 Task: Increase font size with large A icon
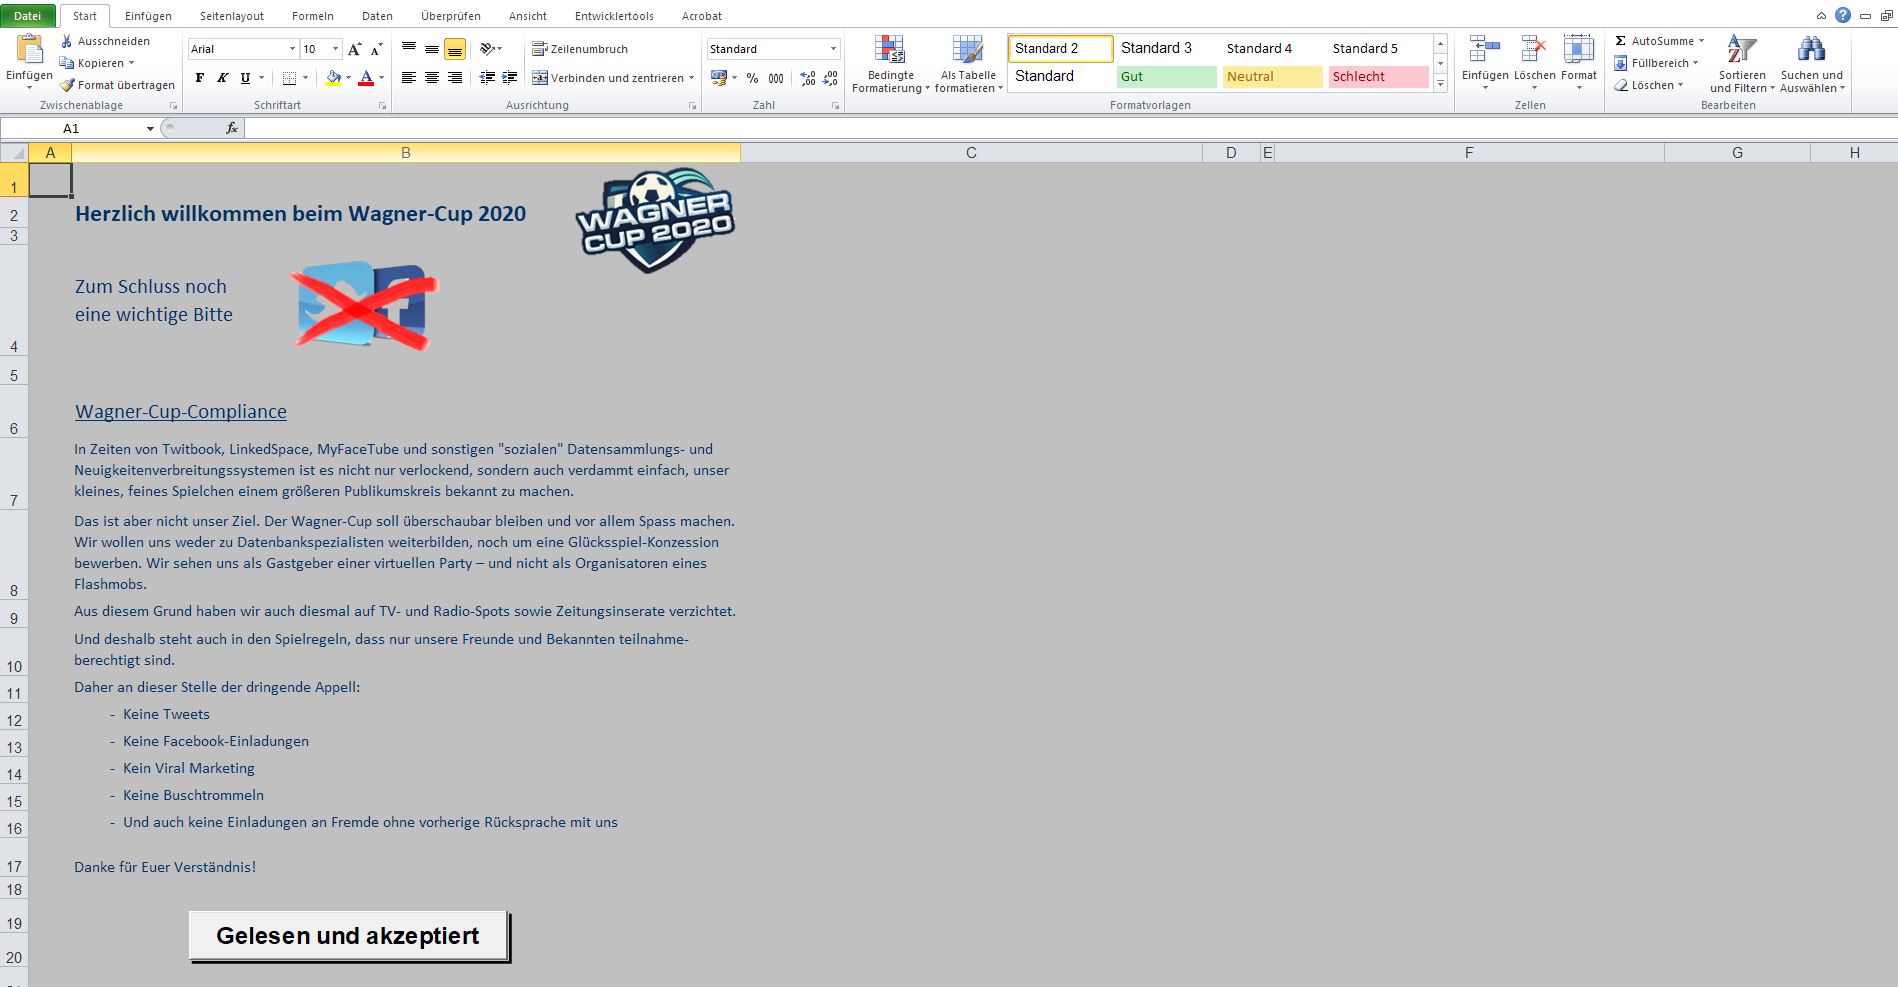coord(355,49)
